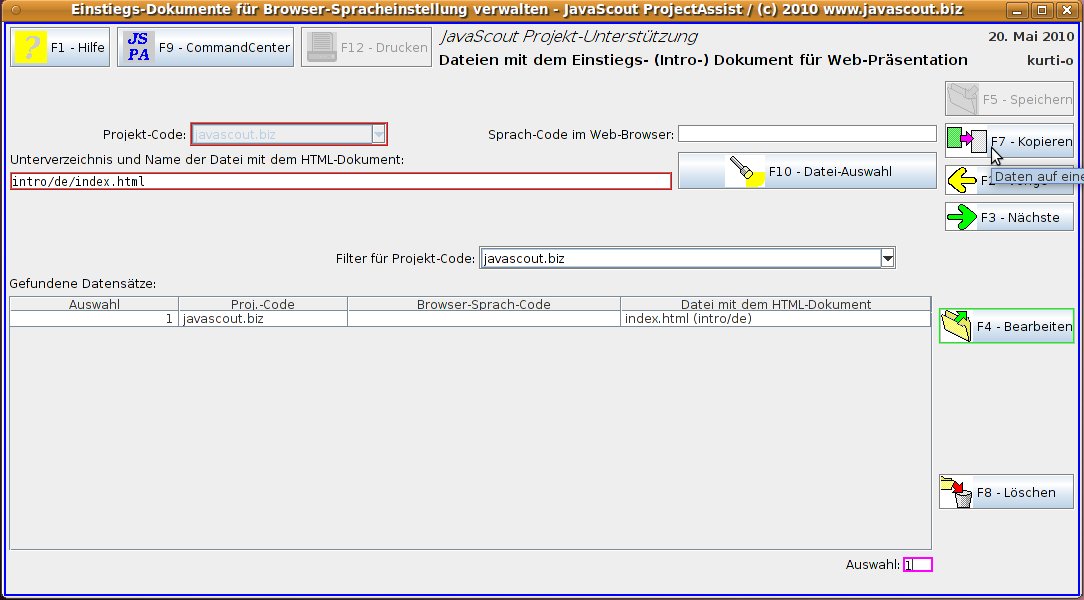Open CommandCenter via the JSPA icon

coord(139,47)
